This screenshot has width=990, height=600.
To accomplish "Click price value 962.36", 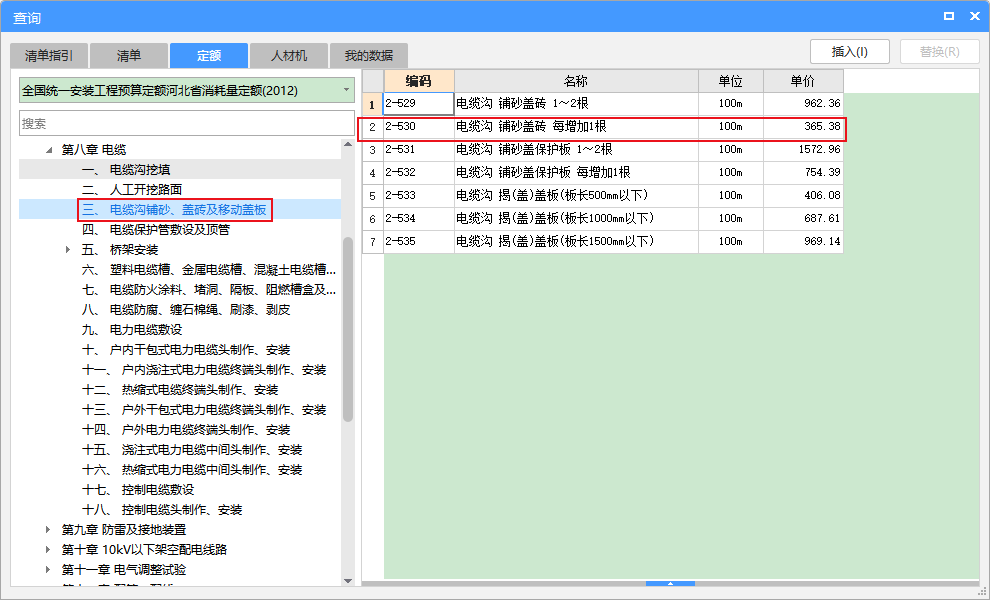I will tap(822, 104).
